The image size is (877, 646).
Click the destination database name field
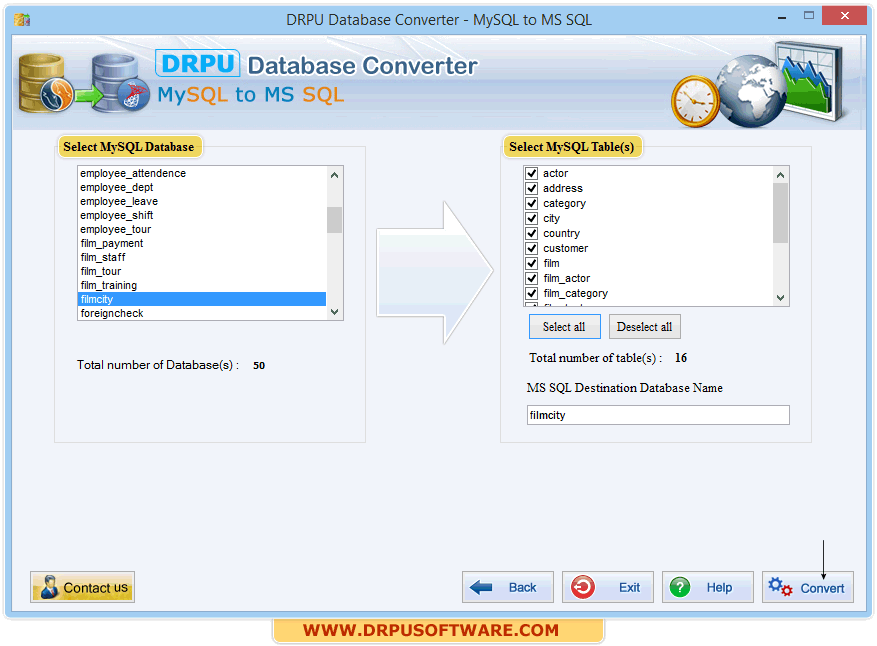point(658,415)
